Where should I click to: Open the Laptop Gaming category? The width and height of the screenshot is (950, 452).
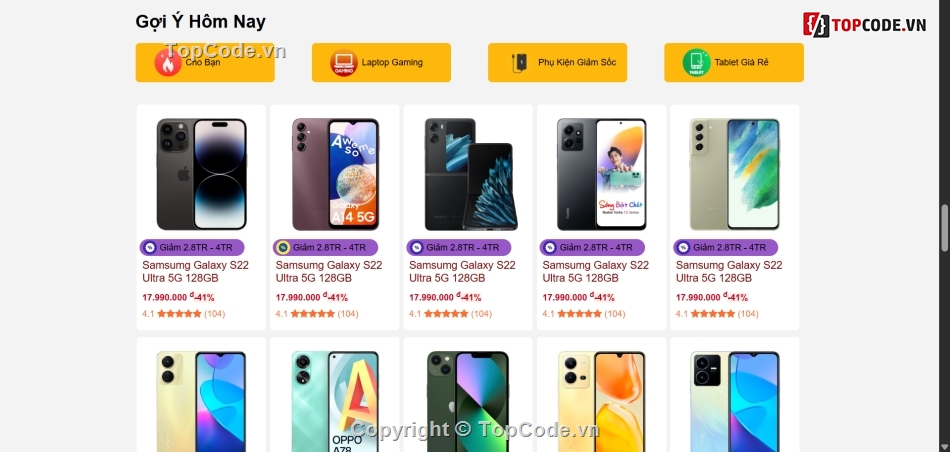click(381, 62)
